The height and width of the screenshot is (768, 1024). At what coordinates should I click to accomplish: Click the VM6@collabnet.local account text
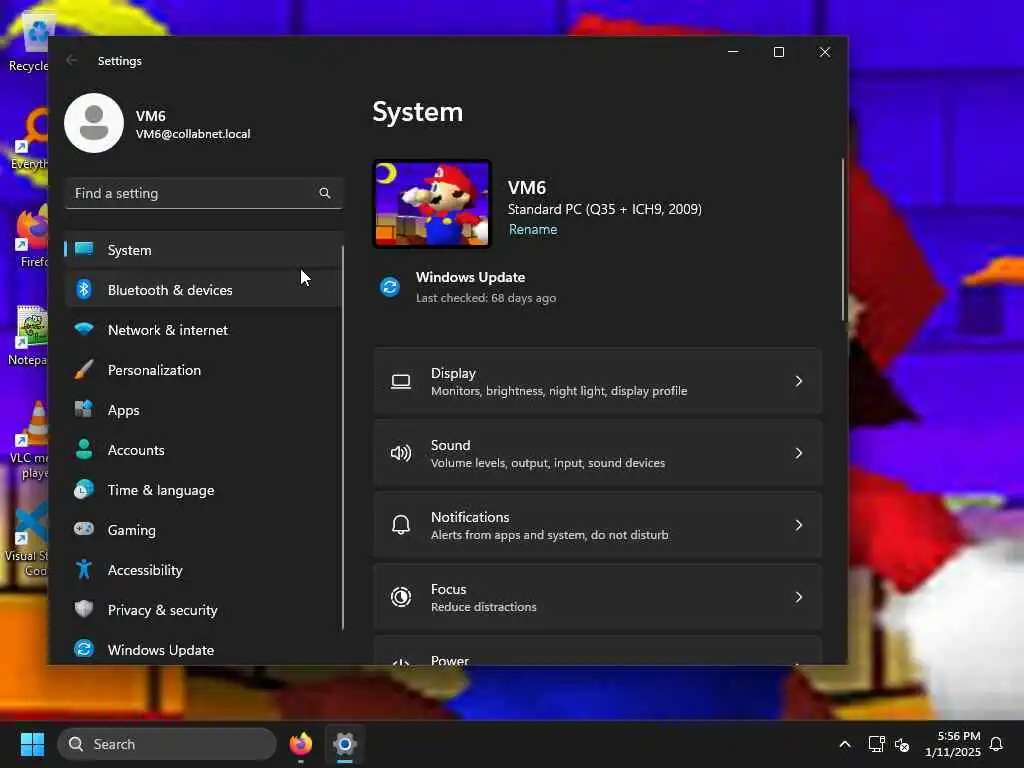(x=193, y=134)
